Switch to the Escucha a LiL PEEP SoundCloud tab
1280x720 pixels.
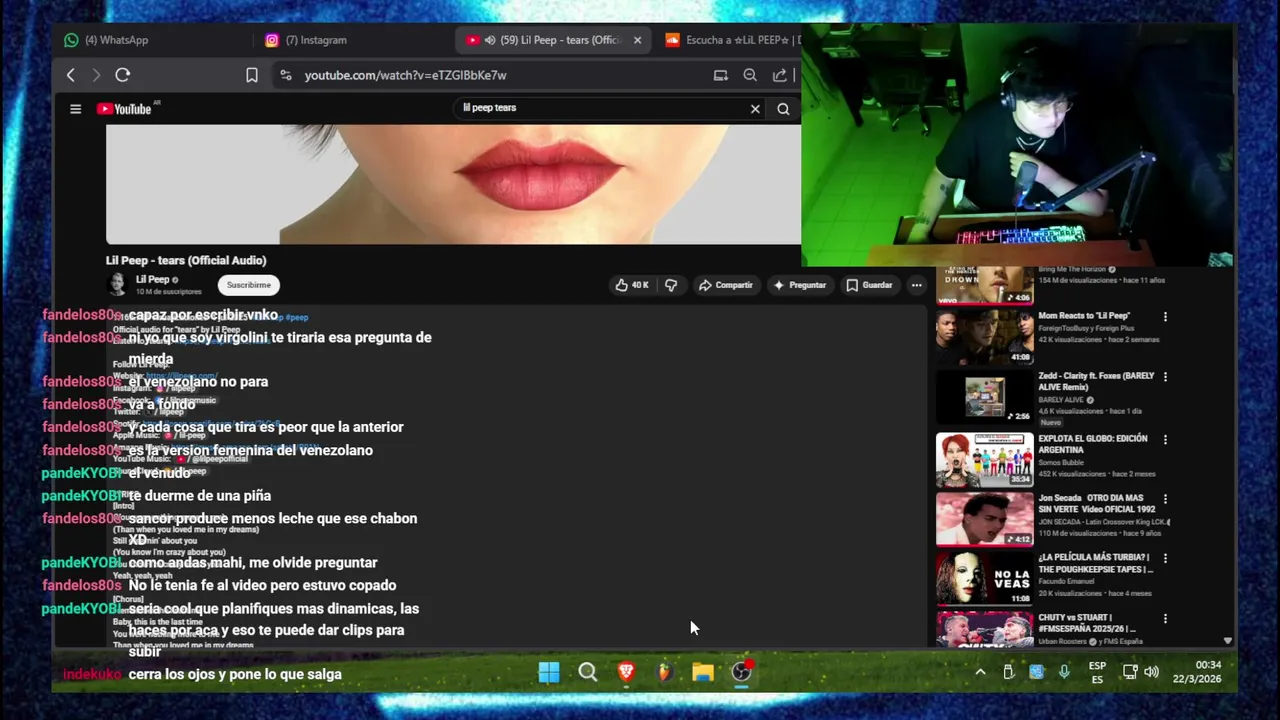[x=732, y=40]
